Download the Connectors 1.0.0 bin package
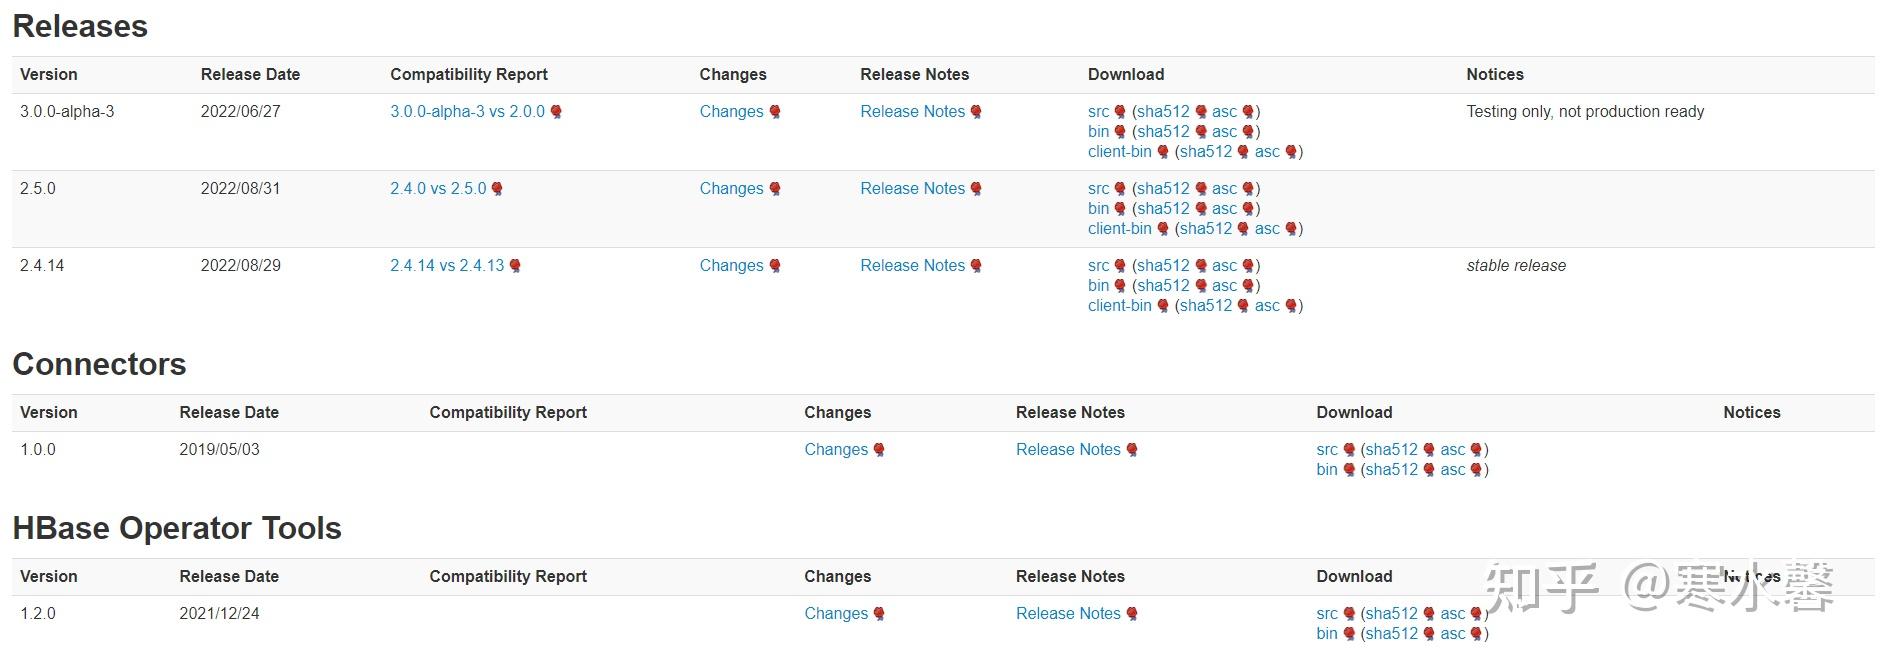The image size is (1882, 663). [1326, 470]
